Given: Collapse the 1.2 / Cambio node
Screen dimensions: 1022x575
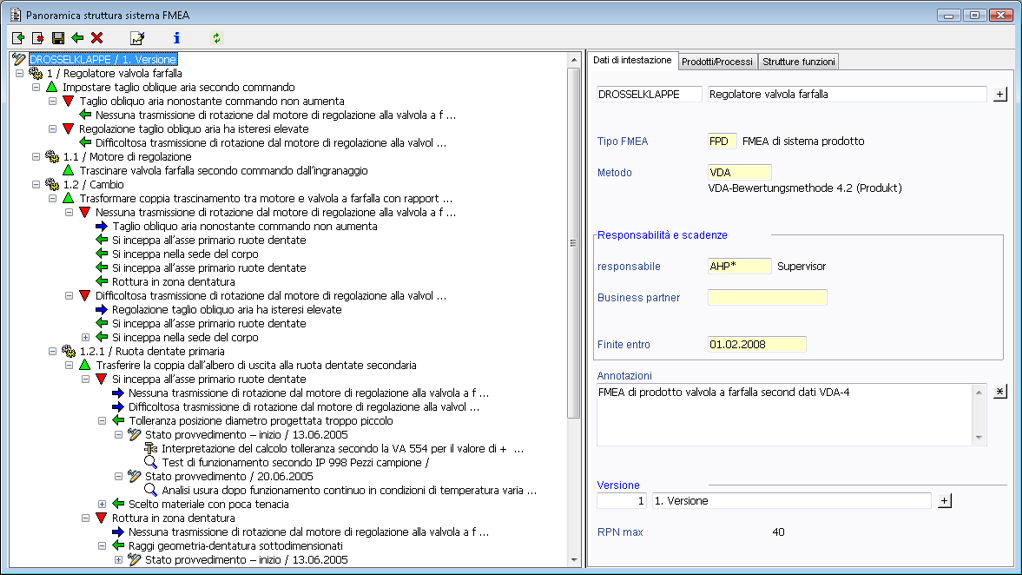Looking at the screenshot, I should pos(36,184).
